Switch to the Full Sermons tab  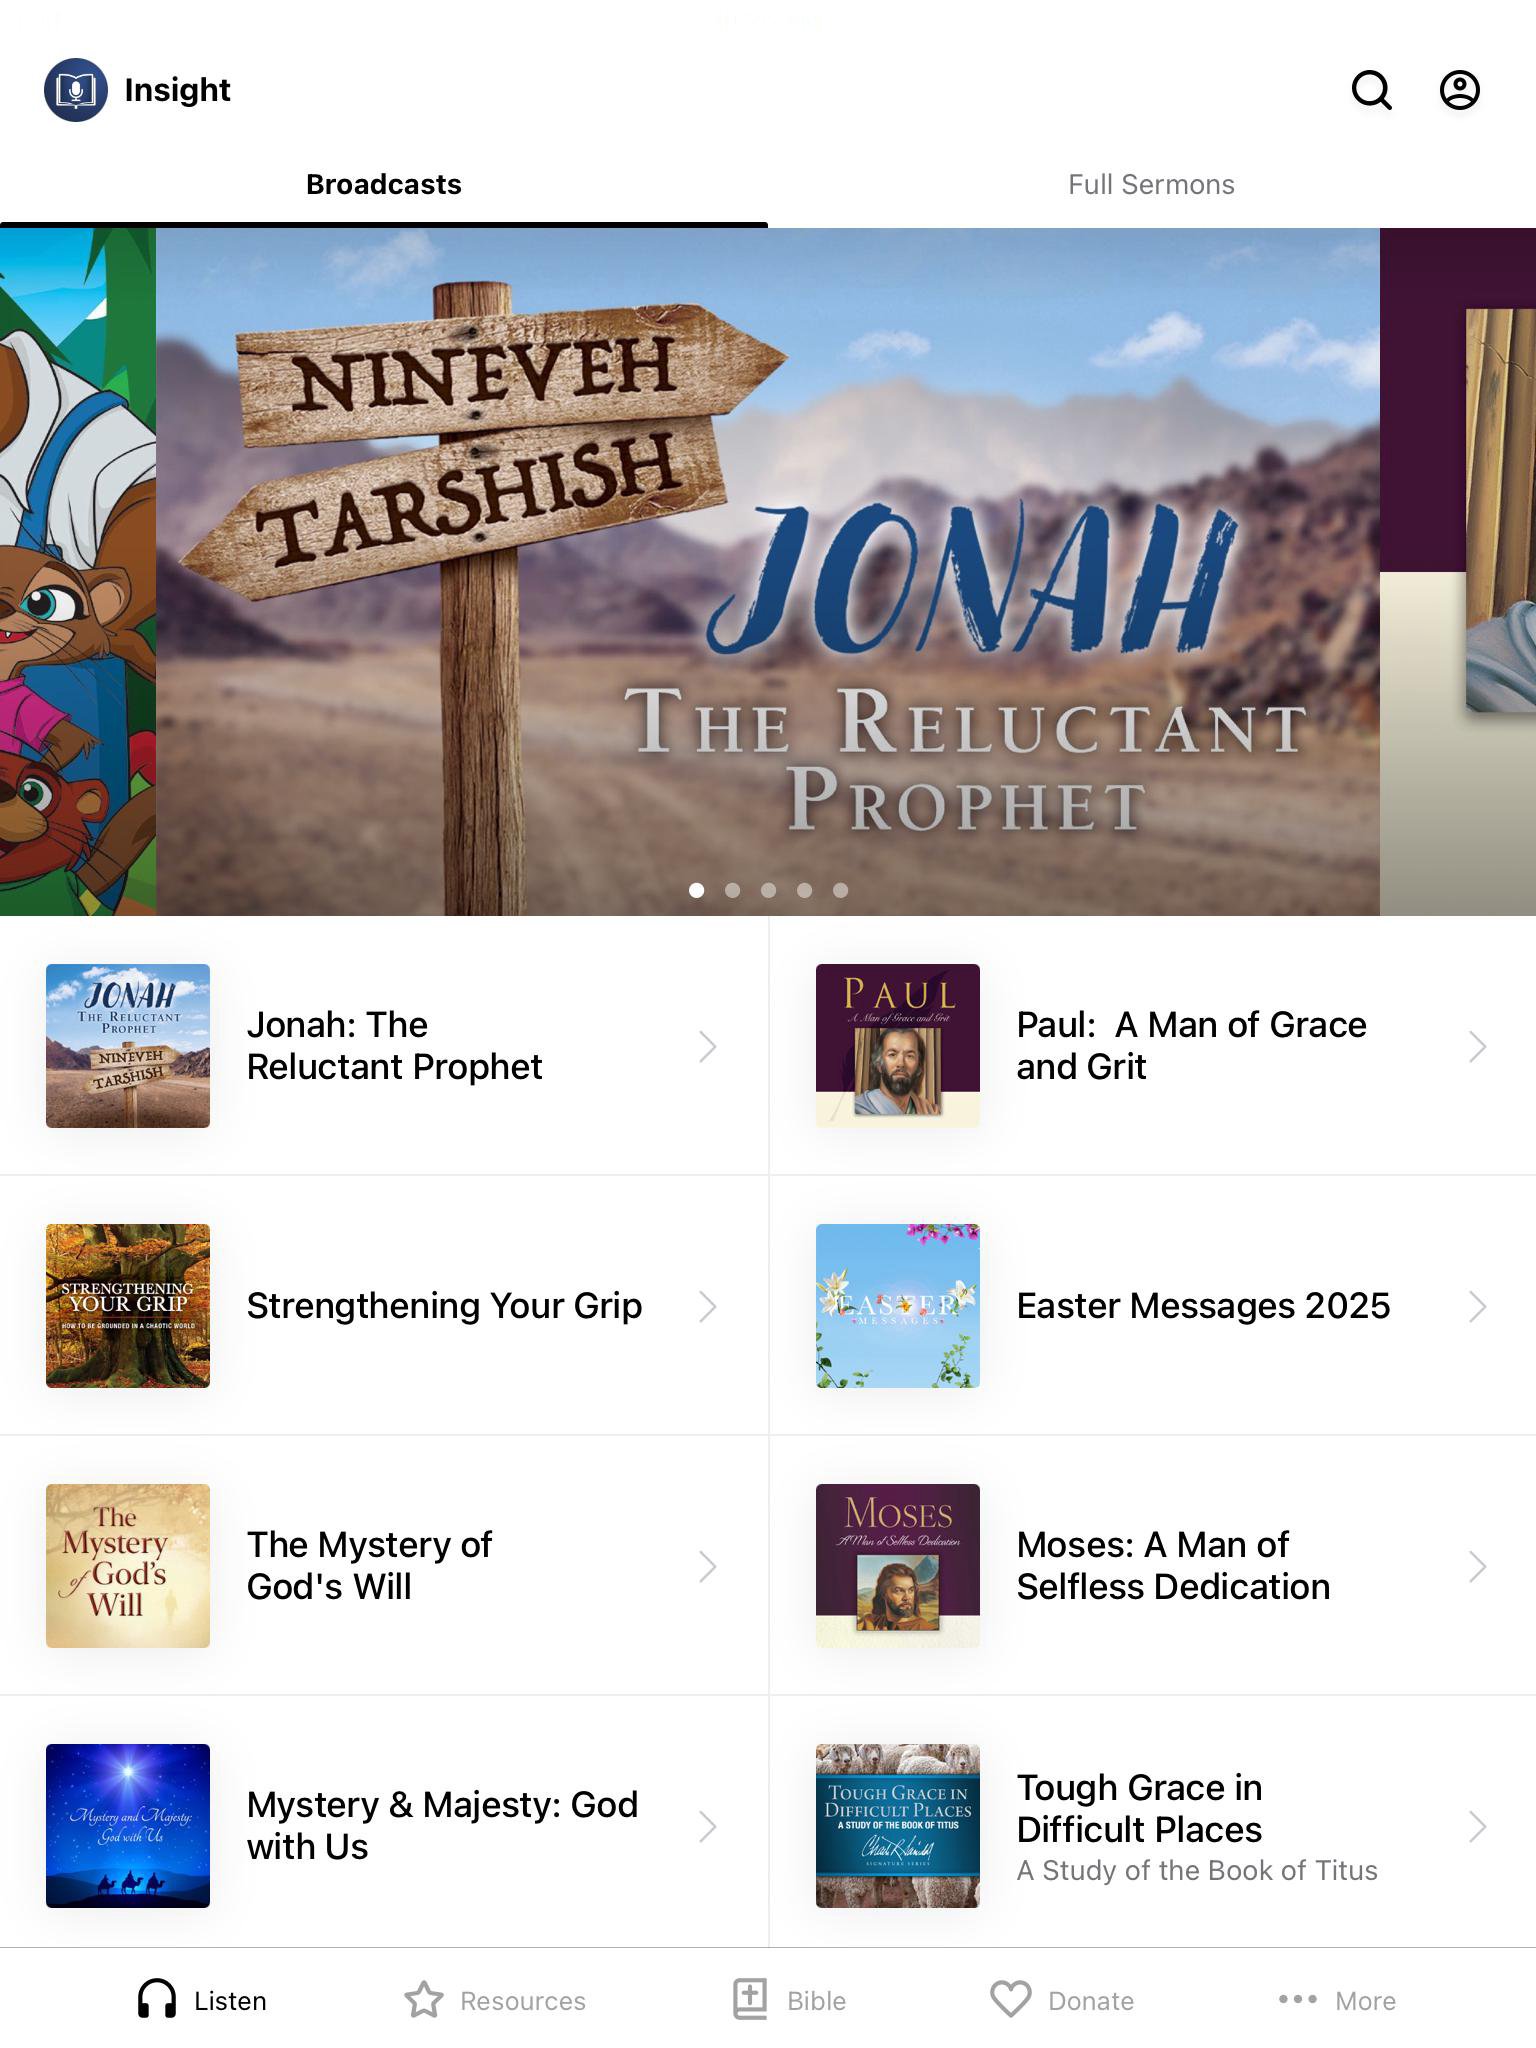[x=1151, y=185]
